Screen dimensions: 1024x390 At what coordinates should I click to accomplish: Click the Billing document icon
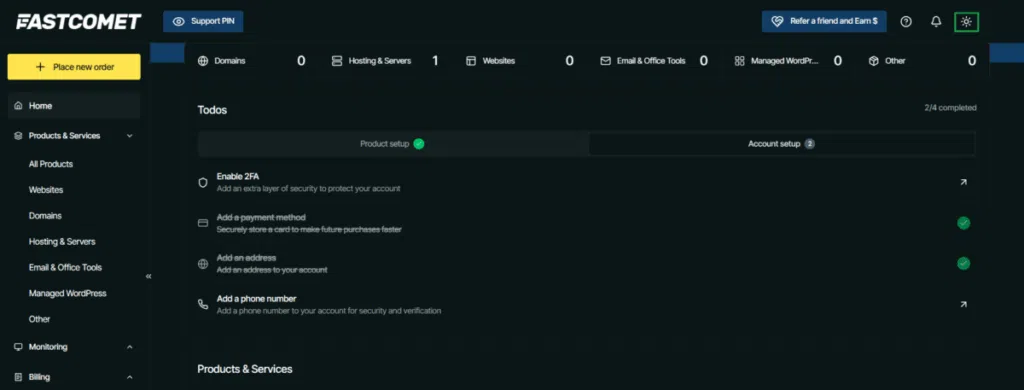click(18, 377)
